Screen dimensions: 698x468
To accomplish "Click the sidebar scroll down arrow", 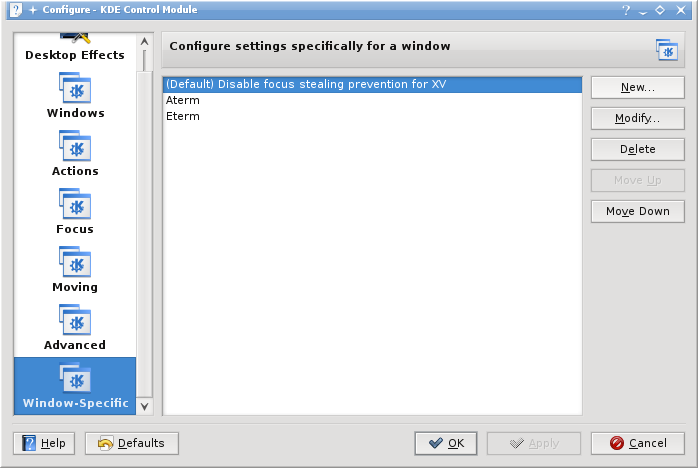I will 144,406.
